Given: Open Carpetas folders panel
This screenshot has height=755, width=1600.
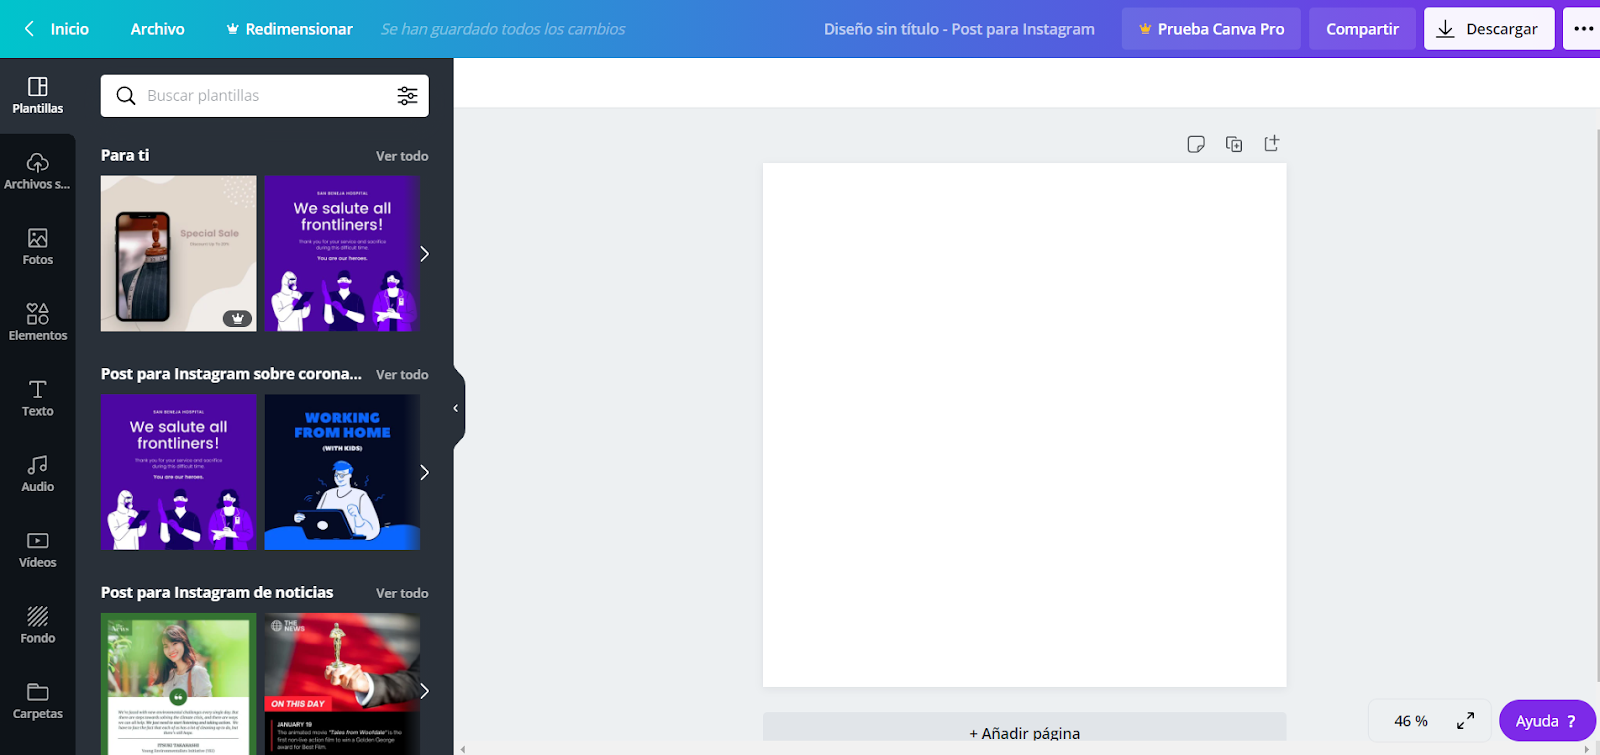Looking at the screenshot, I should pyautogui.click(x=38, y=701).
